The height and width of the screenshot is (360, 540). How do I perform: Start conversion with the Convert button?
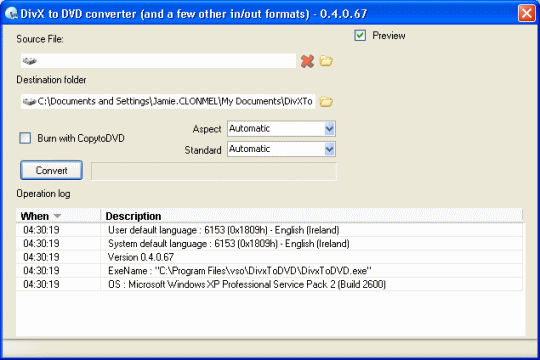51,170
